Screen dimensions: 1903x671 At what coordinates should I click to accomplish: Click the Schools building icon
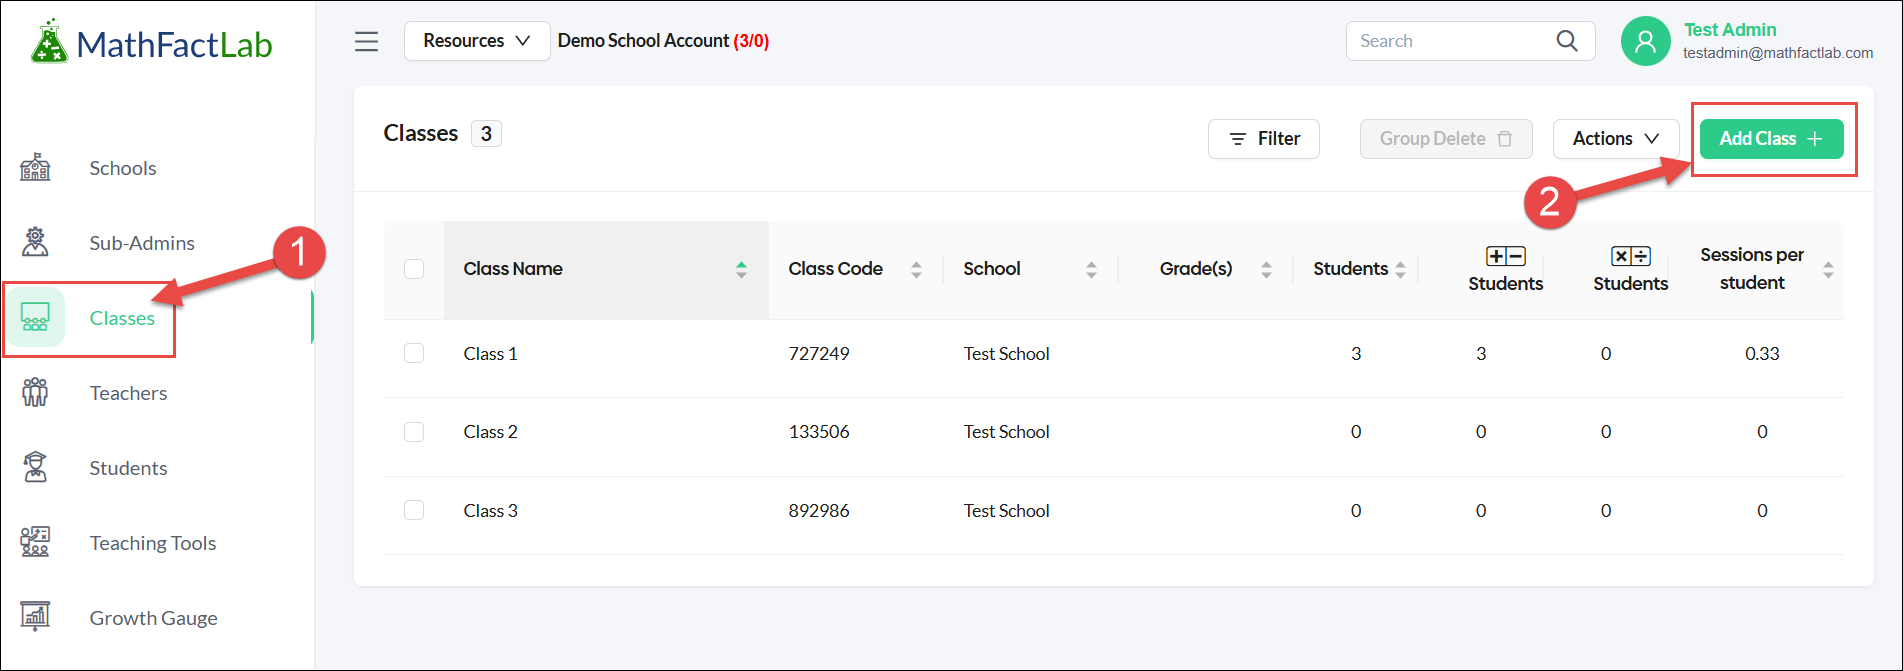(35, 167)
